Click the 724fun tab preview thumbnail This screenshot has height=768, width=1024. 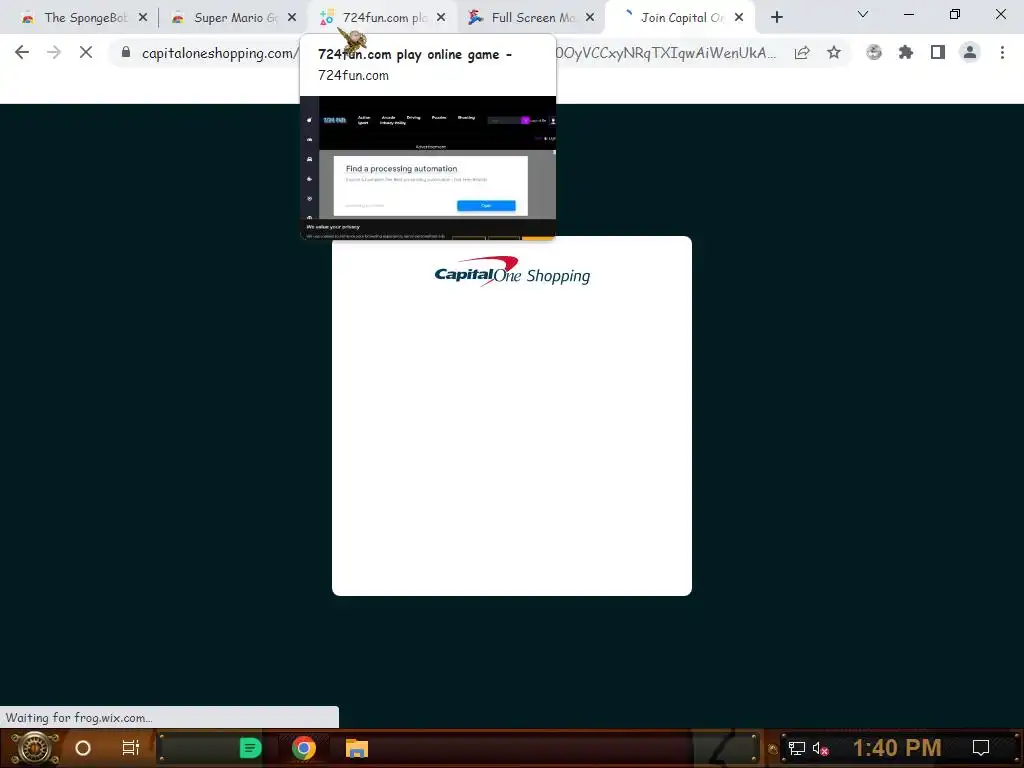(428, 168)
